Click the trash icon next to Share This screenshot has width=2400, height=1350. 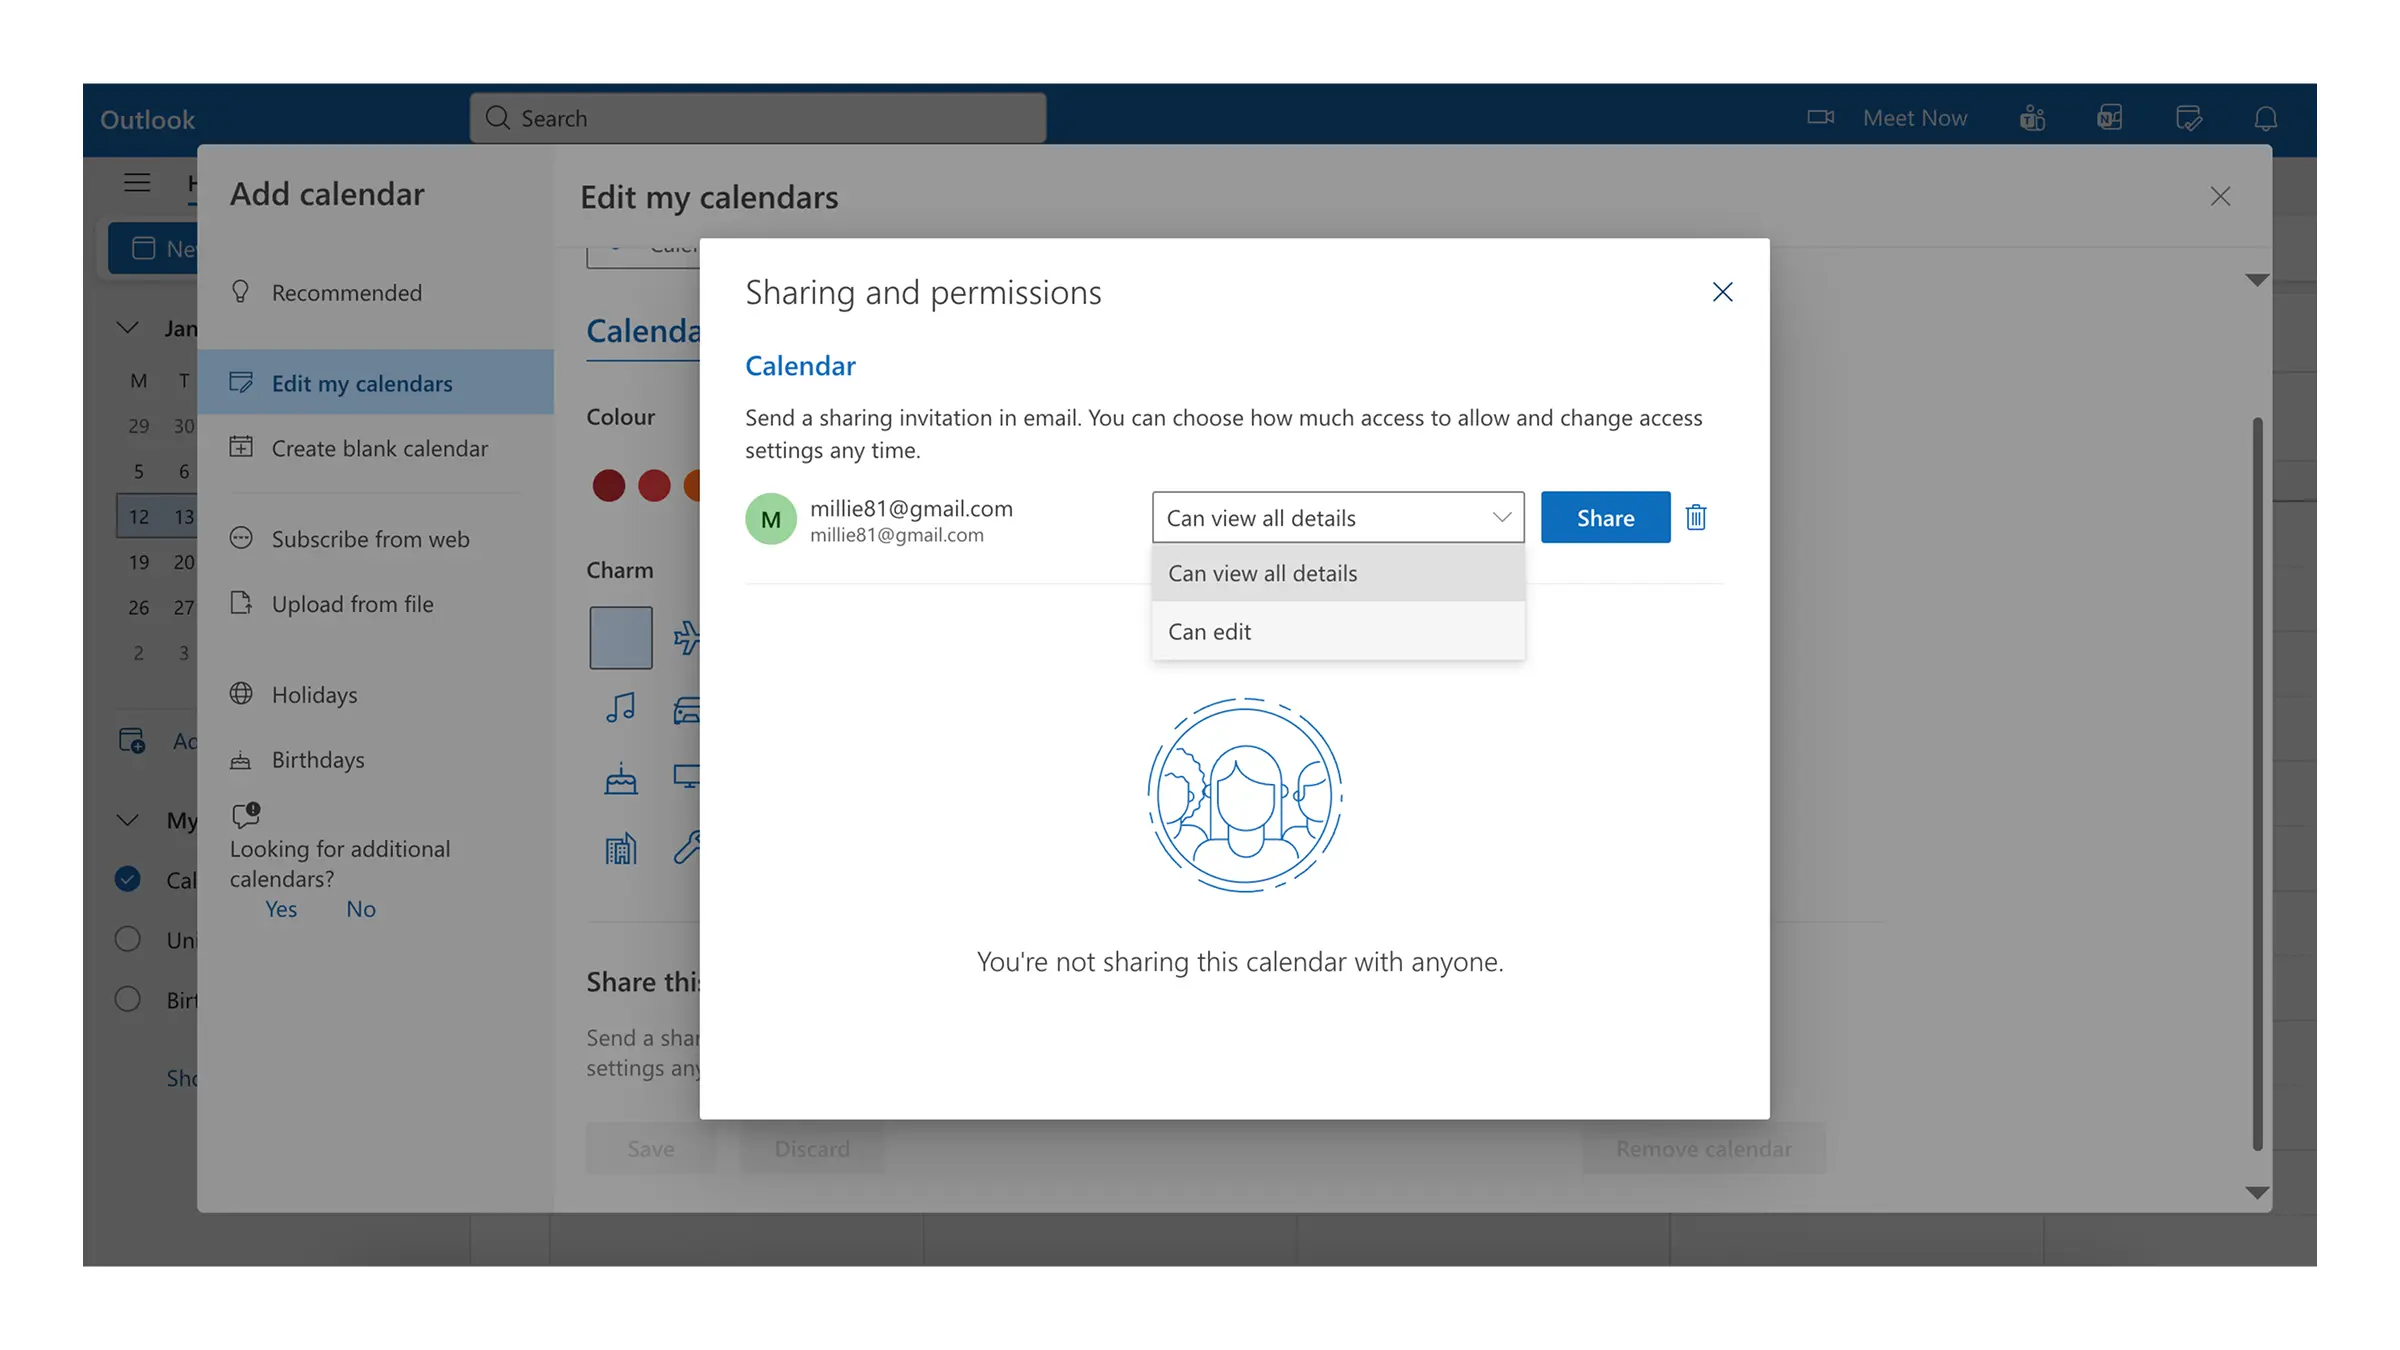click(1695, 517)
